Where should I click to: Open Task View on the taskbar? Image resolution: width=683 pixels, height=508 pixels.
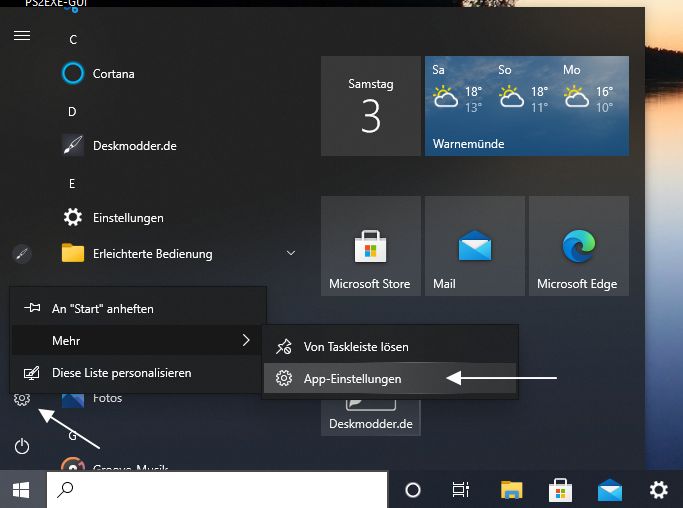pyautogui.click(x=461, y=490)
